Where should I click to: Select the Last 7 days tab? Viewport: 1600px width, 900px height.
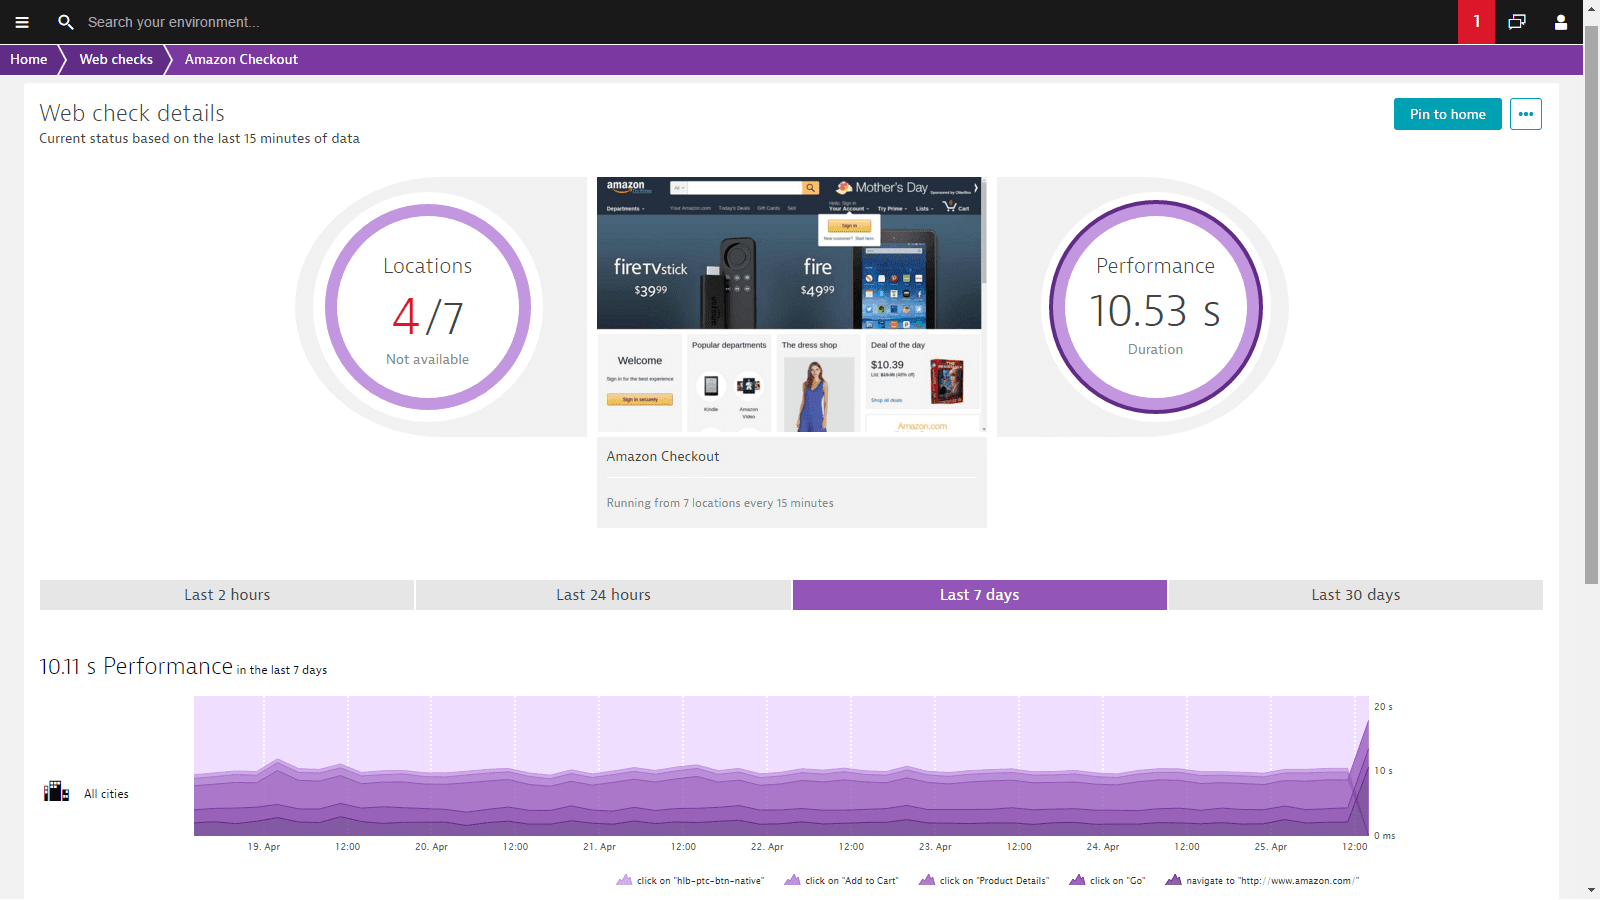point(980,595)
